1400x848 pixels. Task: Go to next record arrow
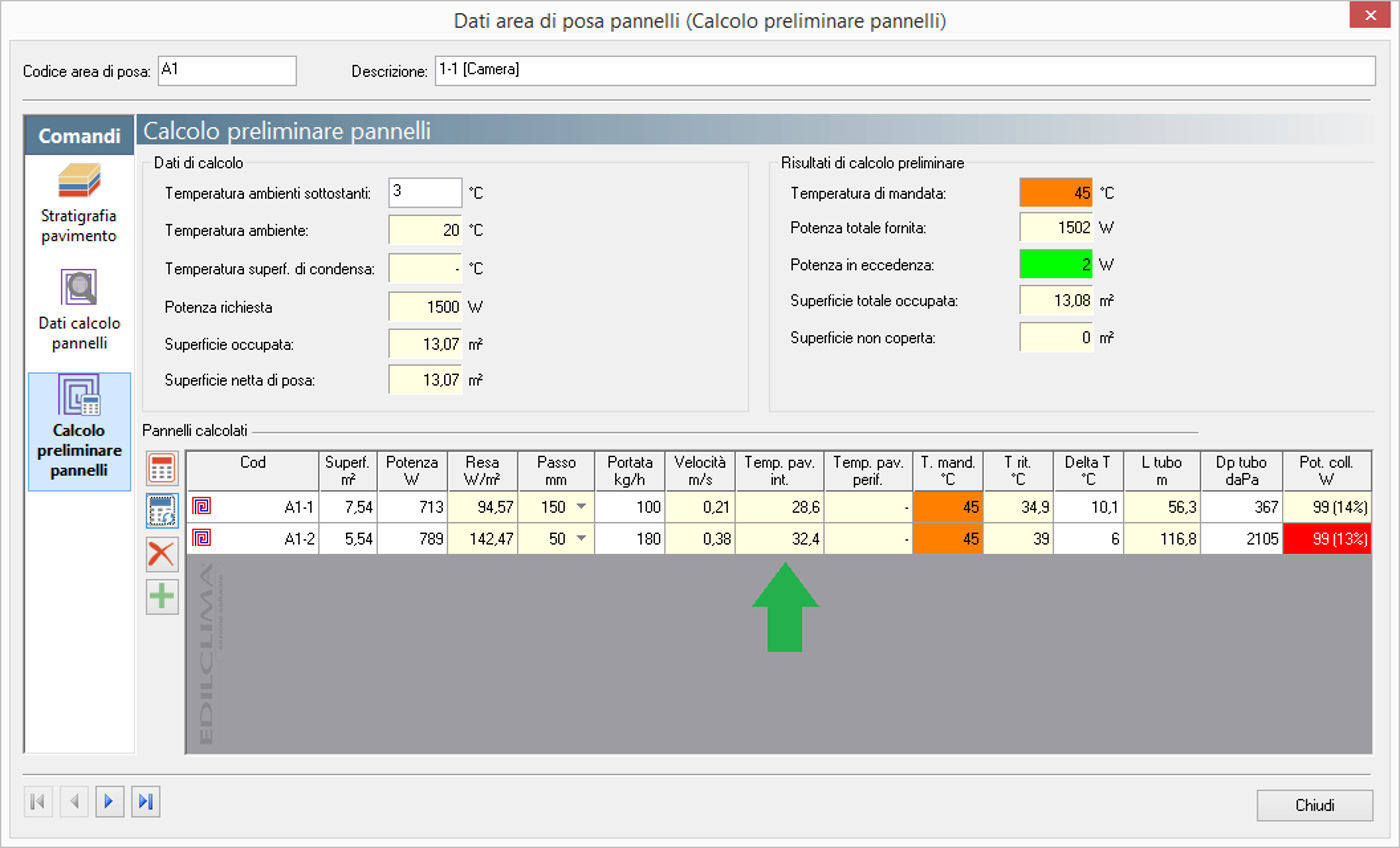tap(110, 801)
